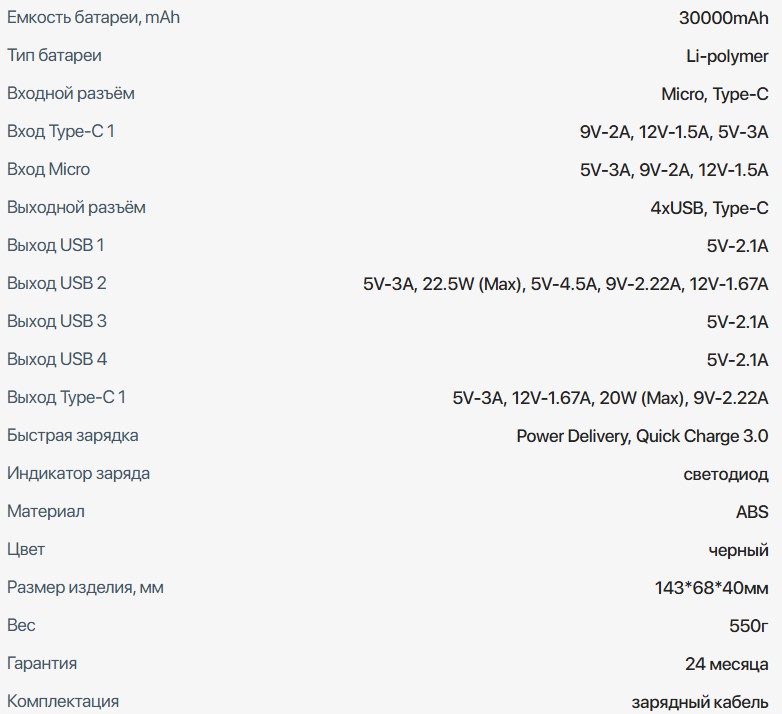Click the 'зарядный кабель' package contents value
Viewport: 782px width, 714px height.
tap(700, 702)
